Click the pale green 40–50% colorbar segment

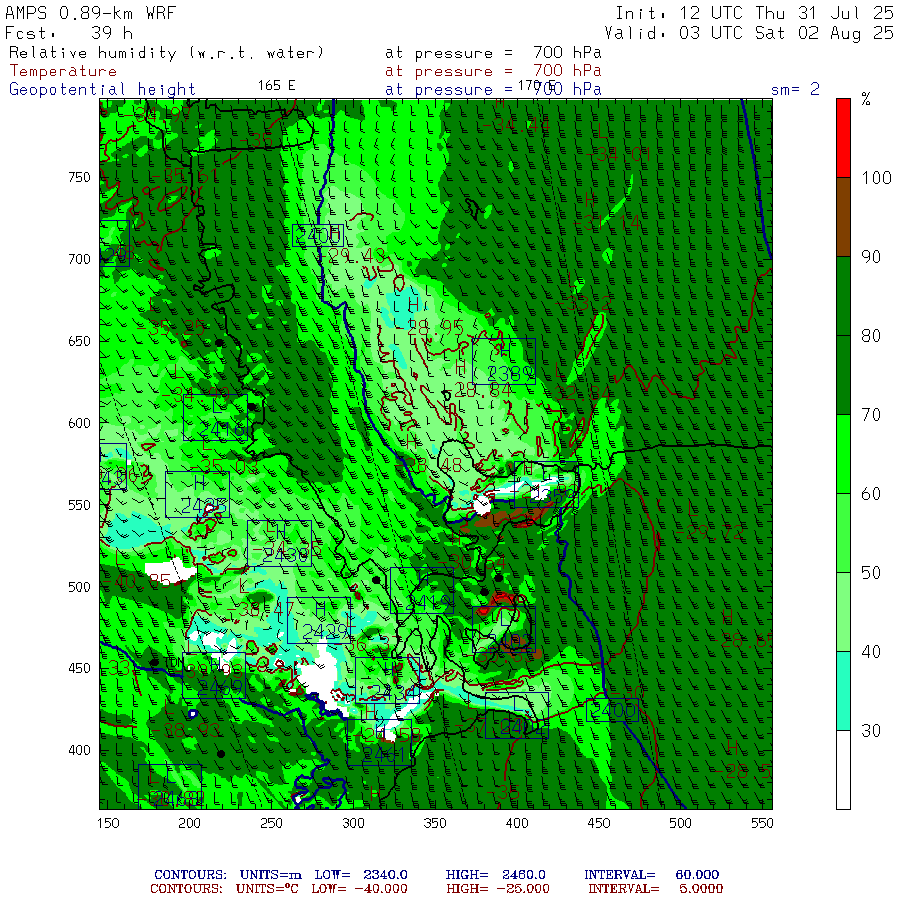pyautogui.click(x=843, y=612)
